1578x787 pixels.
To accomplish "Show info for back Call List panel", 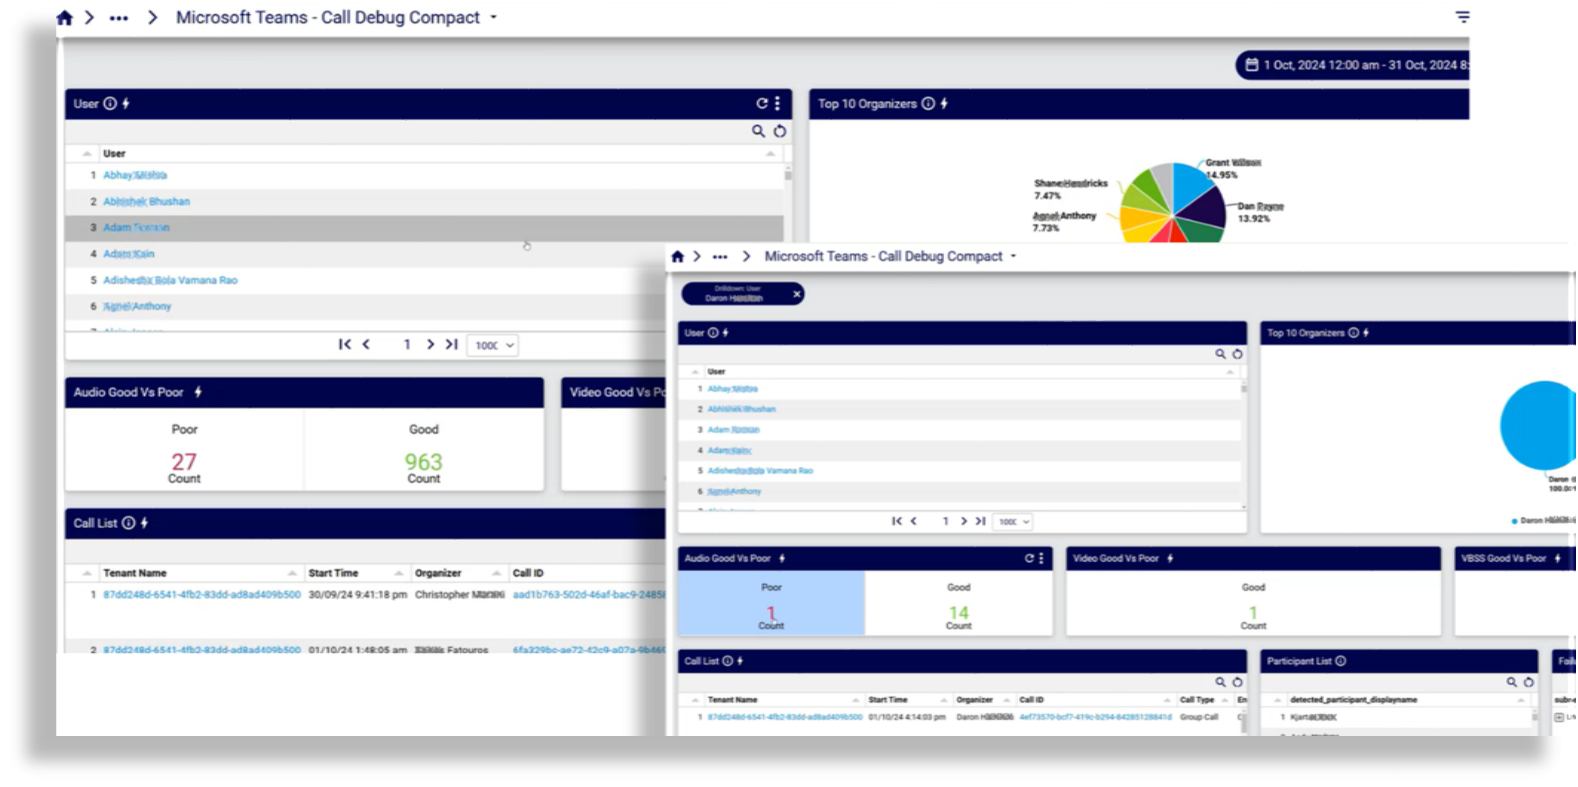I will (128, 523).
